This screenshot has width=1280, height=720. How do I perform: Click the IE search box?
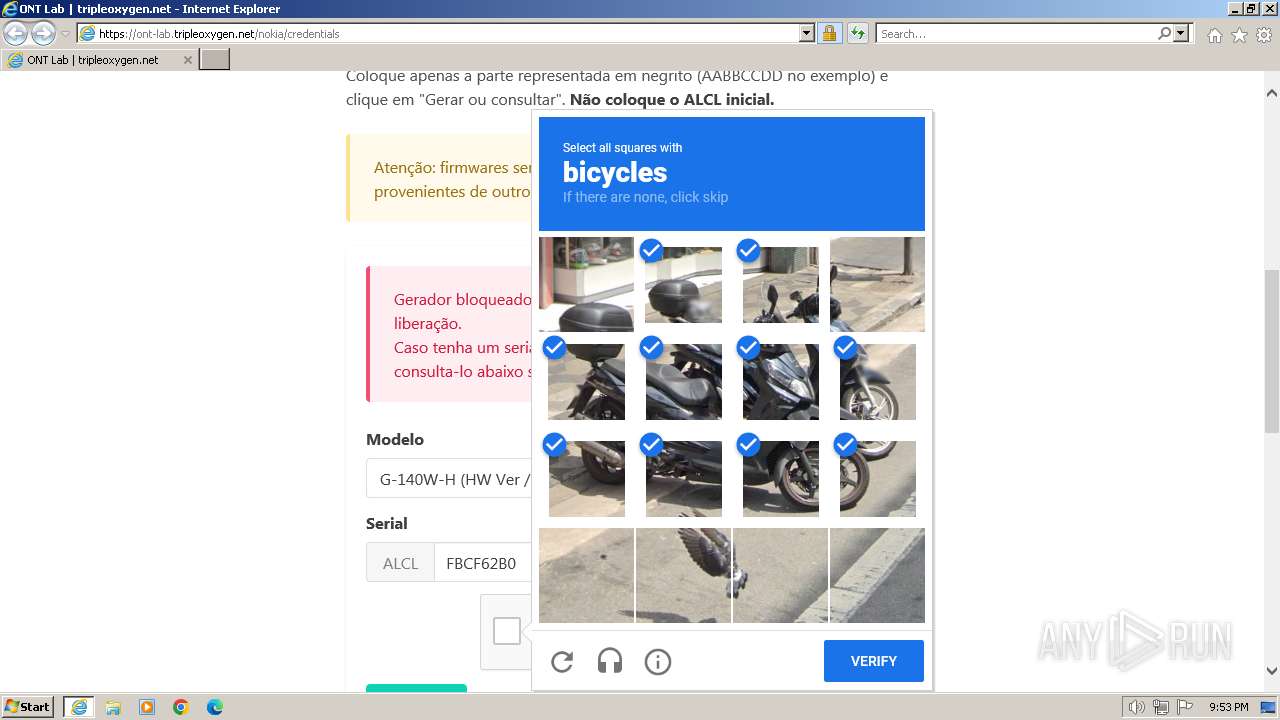tap(1016, 33)
